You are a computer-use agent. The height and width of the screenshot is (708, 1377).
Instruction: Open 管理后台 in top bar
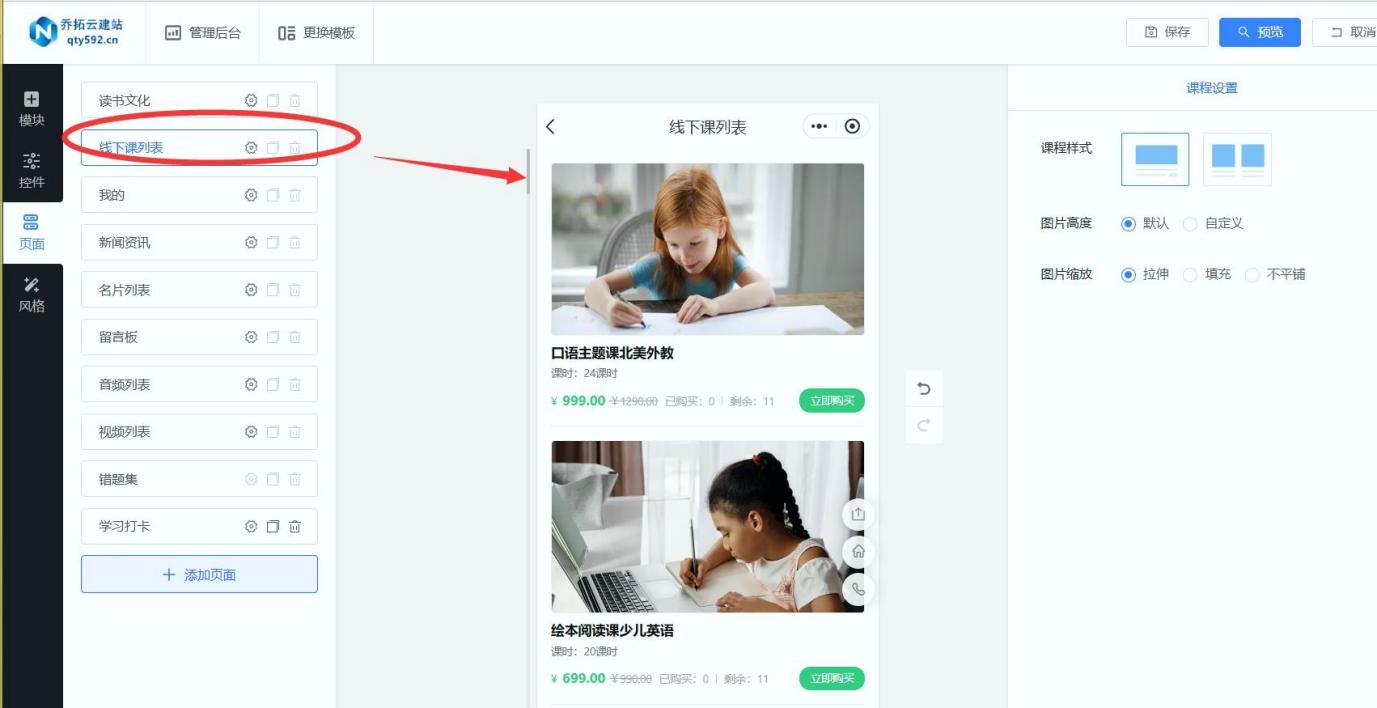[x=202, y=33]
